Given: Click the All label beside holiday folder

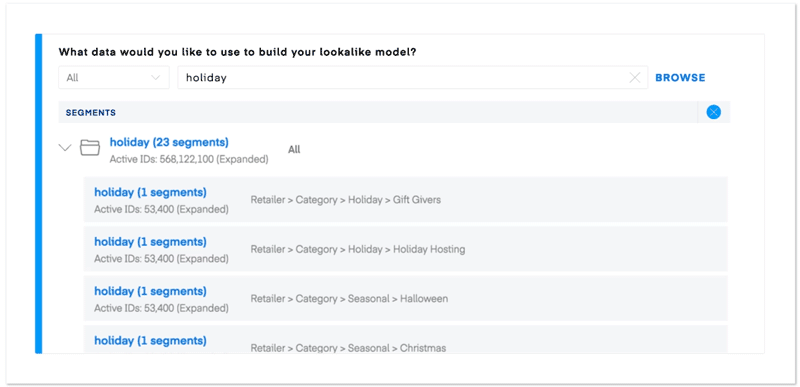Looking at the screenshot, I should [x=294, y=149].
